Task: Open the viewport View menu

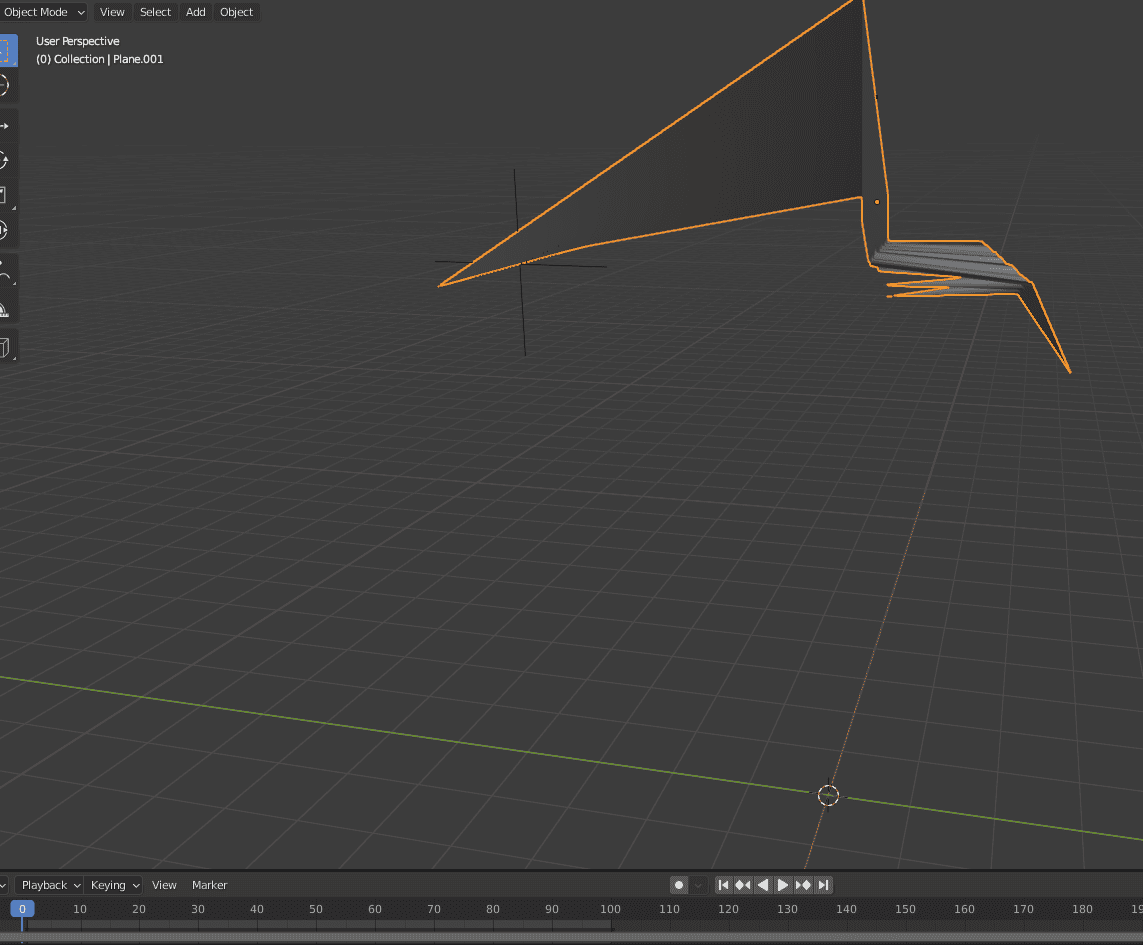Action: tap(111, 12)
